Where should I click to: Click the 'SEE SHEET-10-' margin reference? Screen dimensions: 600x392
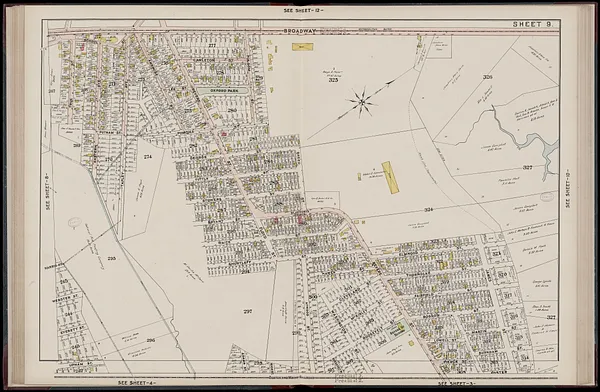click(568, 188)
